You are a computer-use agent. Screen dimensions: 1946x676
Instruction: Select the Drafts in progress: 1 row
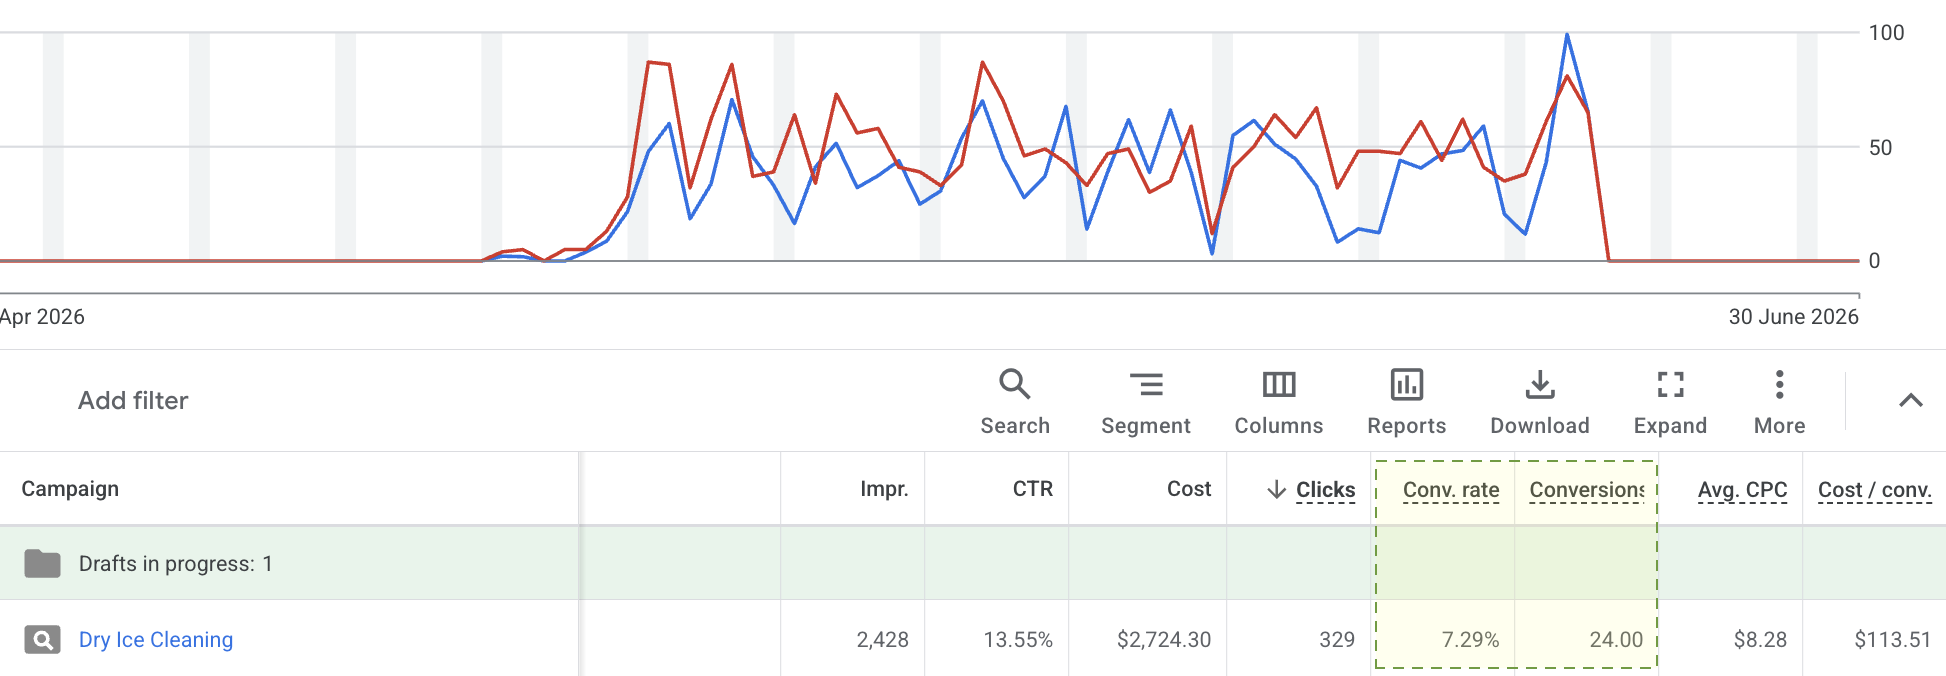pos(973,563)
